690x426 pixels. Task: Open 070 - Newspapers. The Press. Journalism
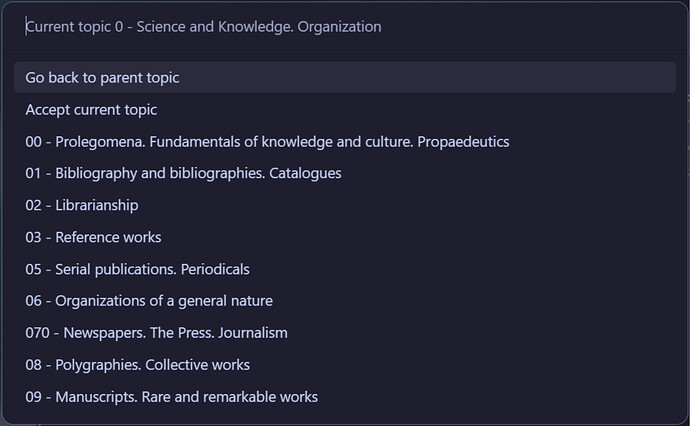[x=345, y=333]
